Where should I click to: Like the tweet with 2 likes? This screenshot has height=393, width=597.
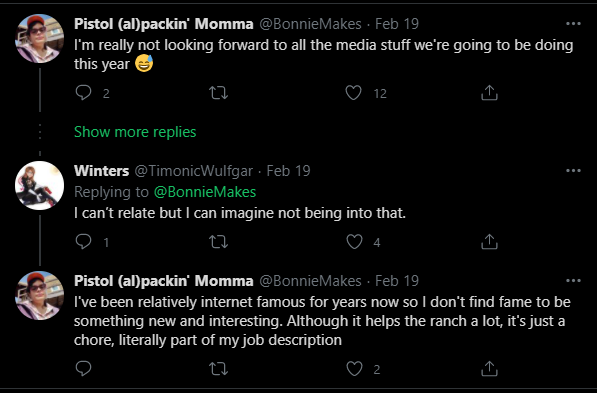pos(354,368)
